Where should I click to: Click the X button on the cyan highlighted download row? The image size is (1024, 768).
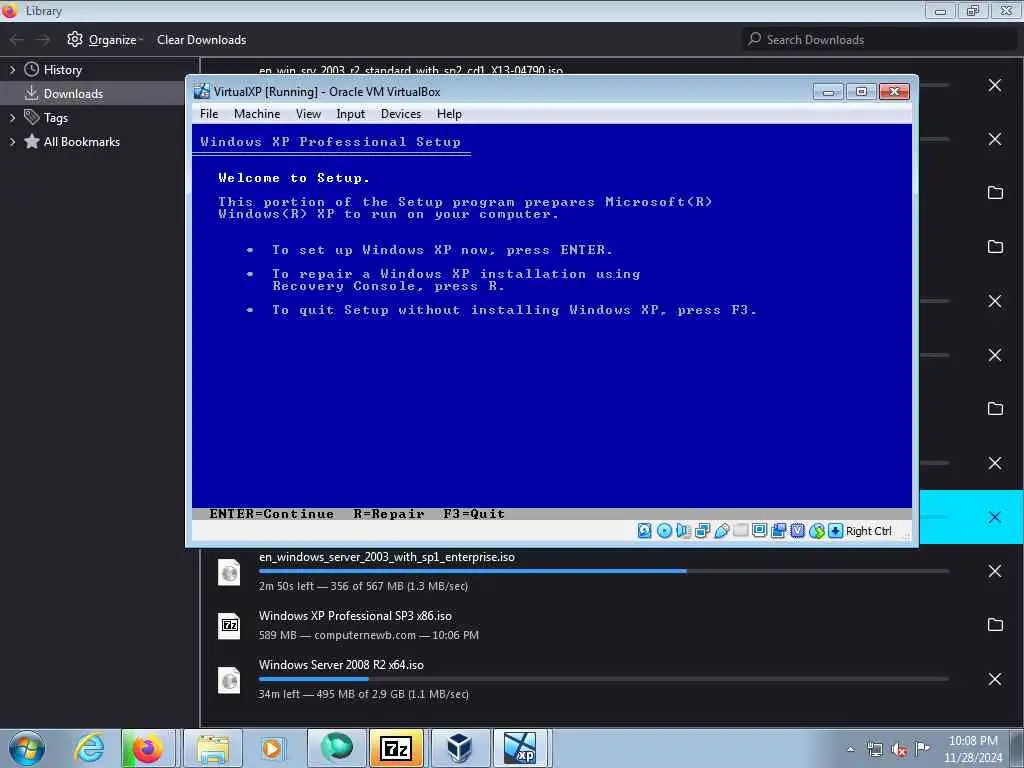(x=995, y=517)
